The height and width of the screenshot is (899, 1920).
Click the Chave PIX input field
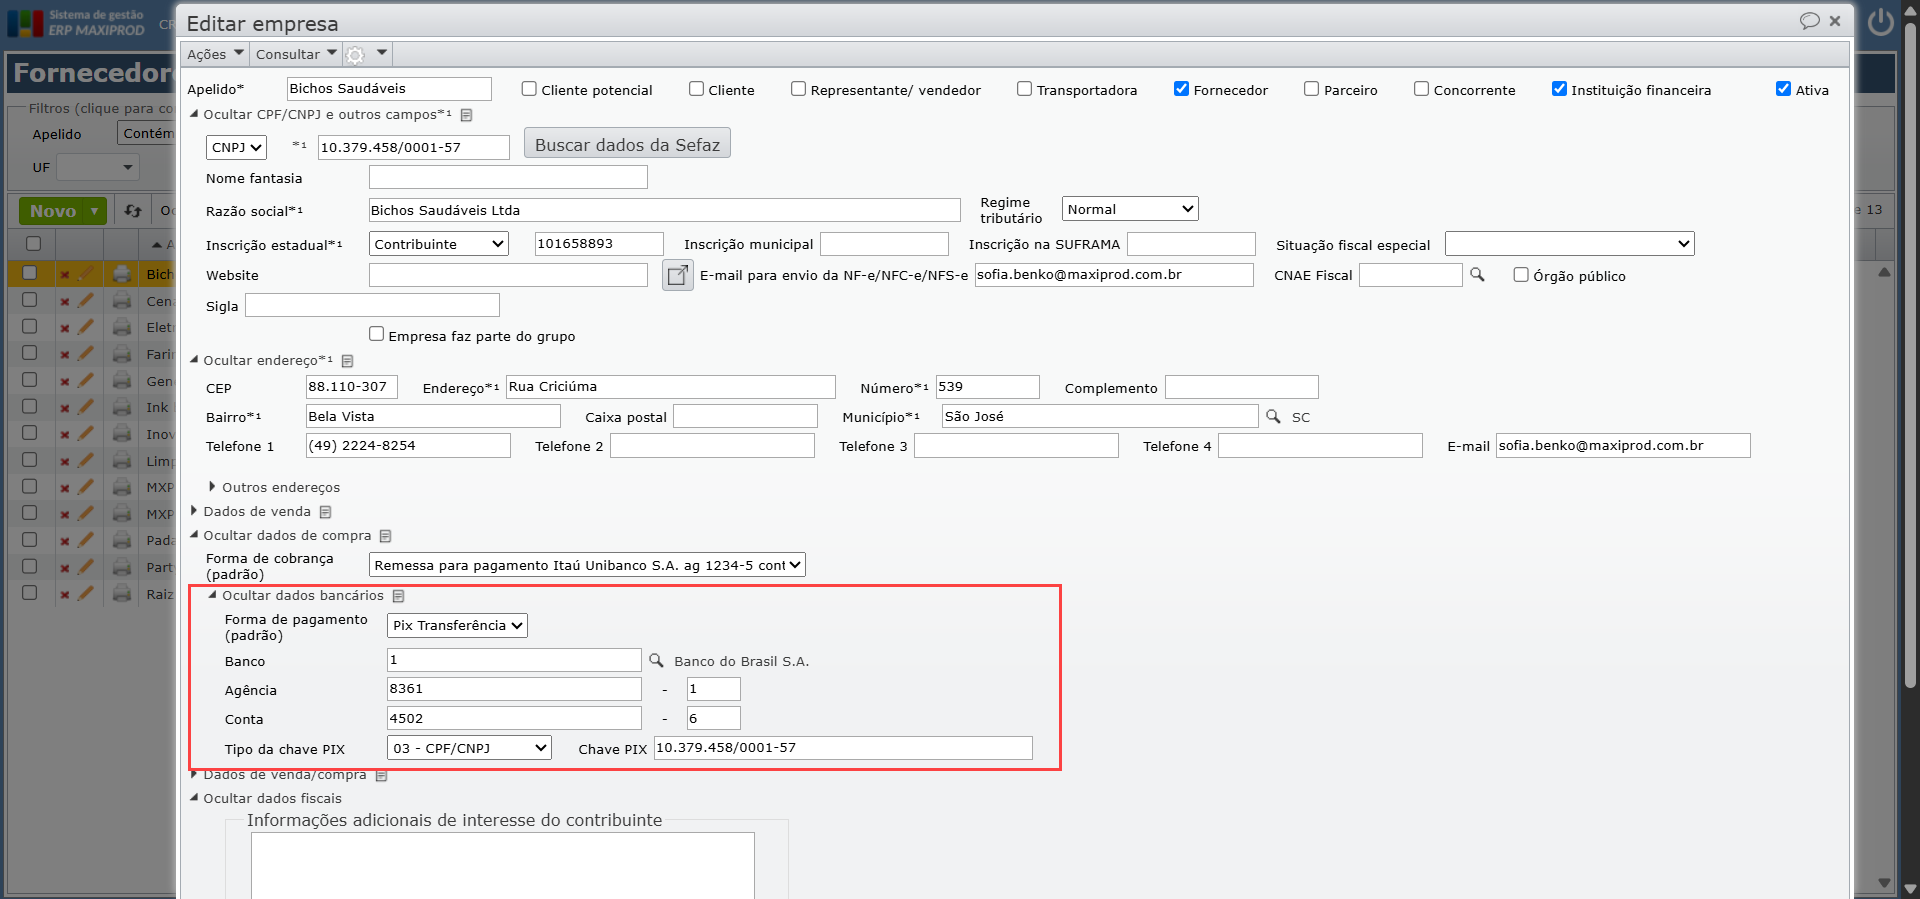tap(843, 748)
